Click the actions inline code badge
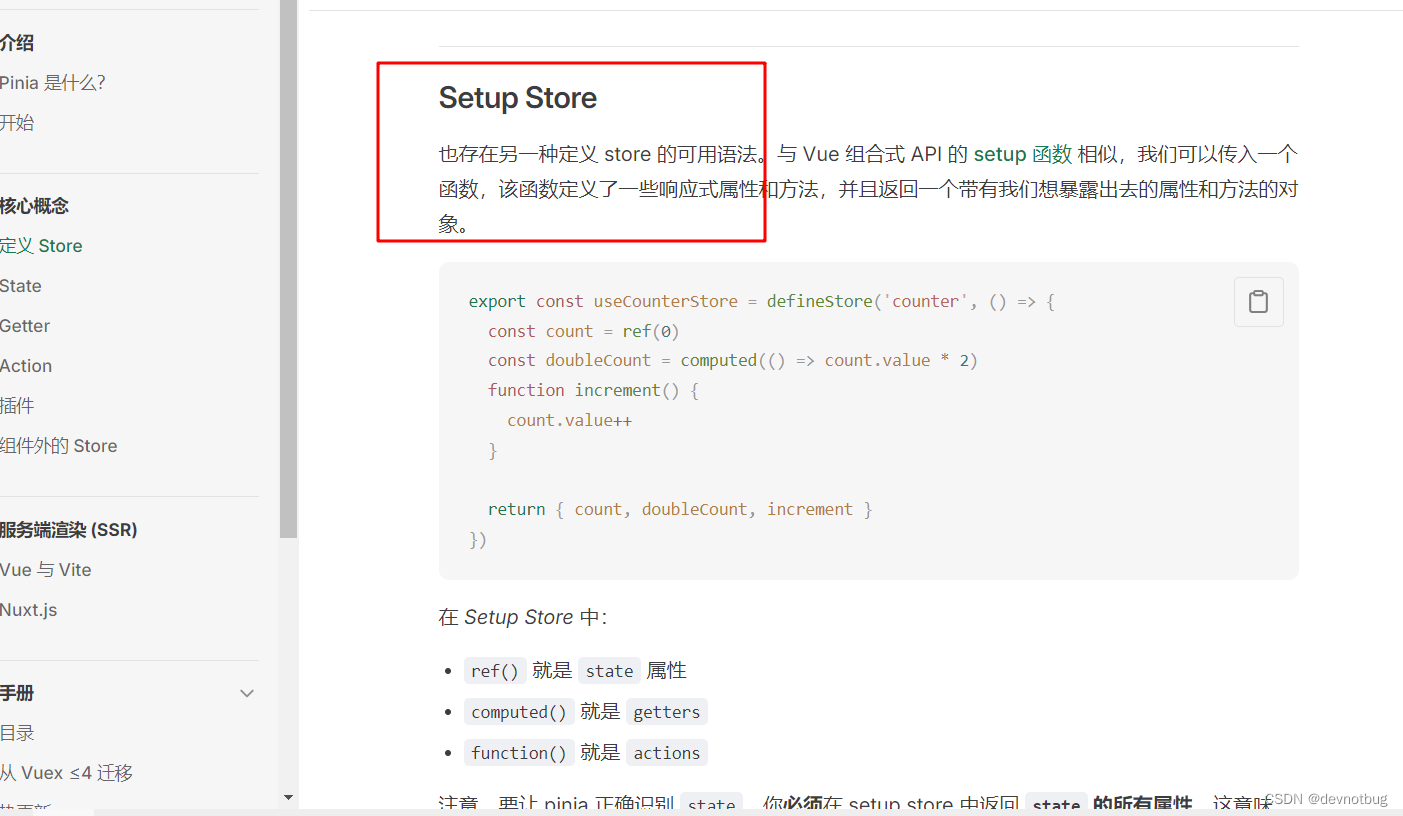This screenshot has width=1403, height=816. [667, 753]
